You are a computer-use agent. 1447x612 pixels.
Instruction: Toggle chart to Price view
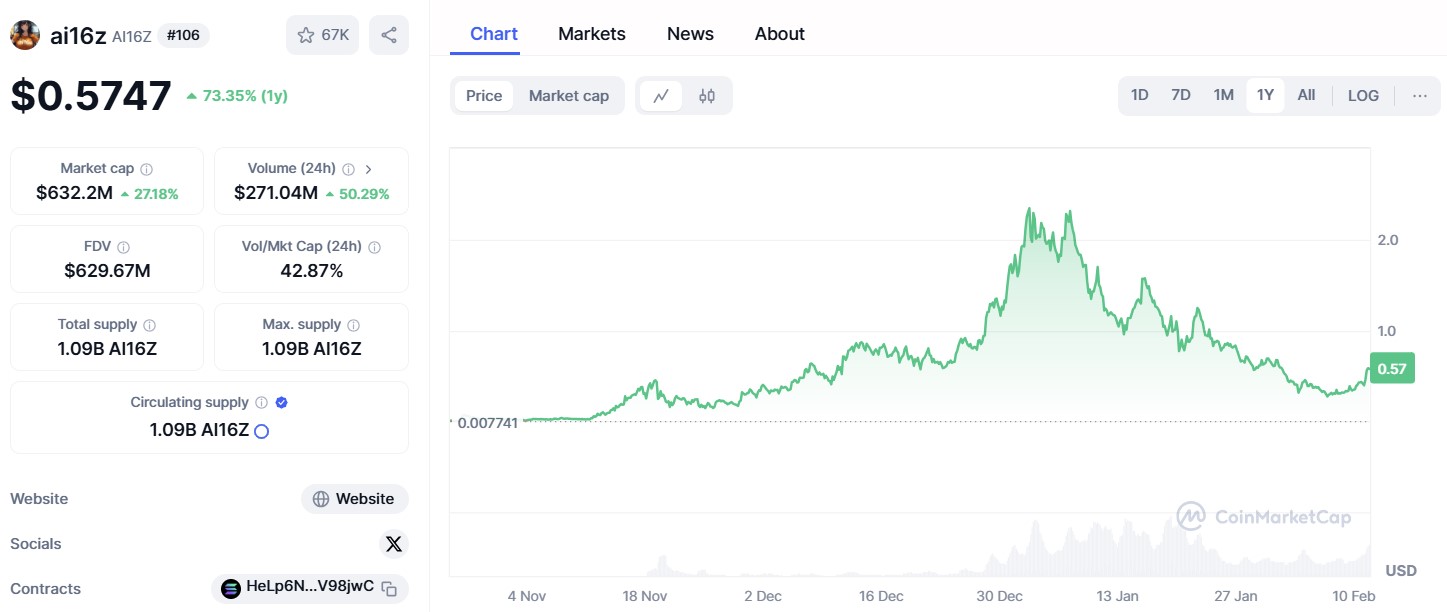(484, 96)
